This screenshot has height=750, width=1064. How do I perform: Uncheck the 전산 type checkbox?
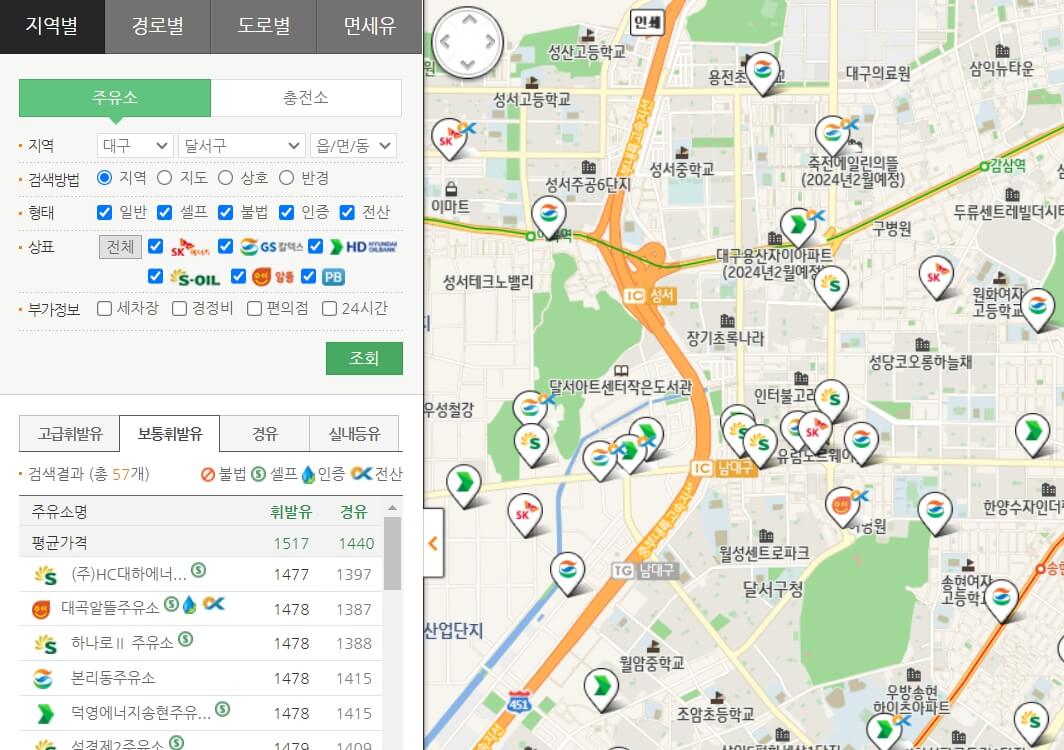(x=347, y=212)
